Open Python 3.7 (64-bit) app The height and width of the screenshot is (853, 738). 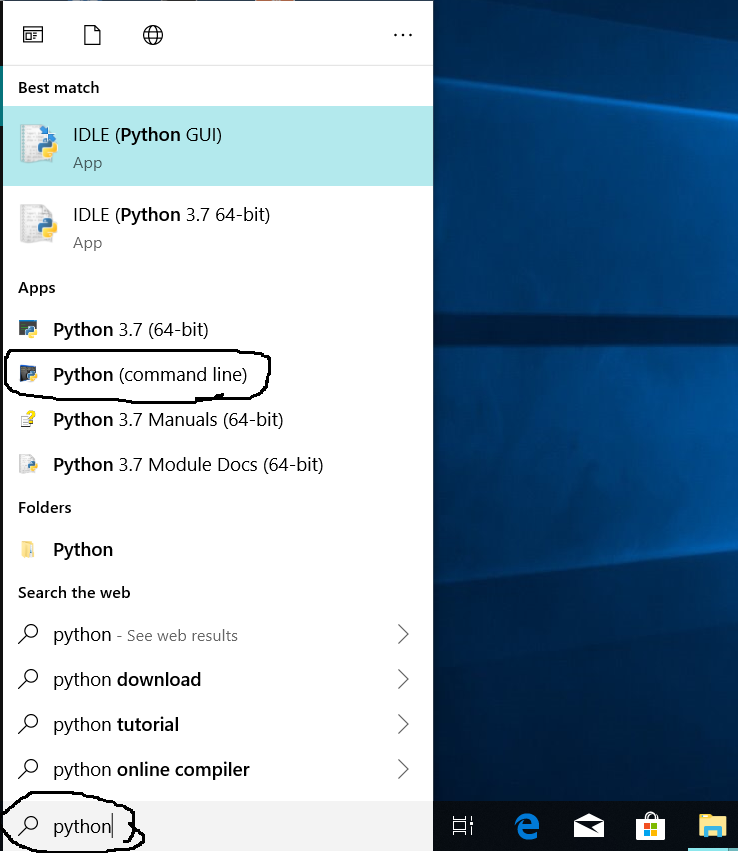coord(218,329)
